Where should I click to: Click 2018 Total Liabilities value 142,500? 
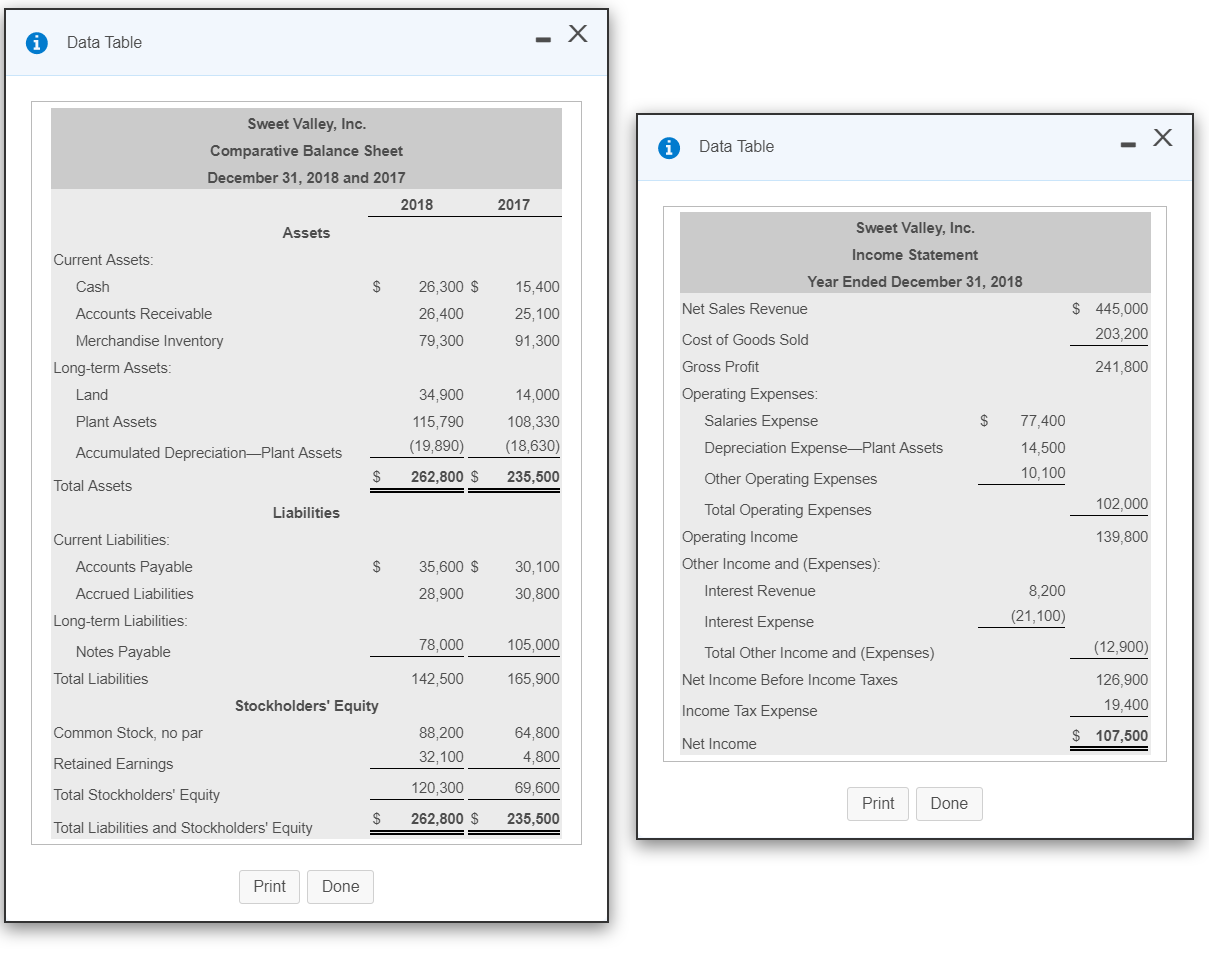(438, 679)
